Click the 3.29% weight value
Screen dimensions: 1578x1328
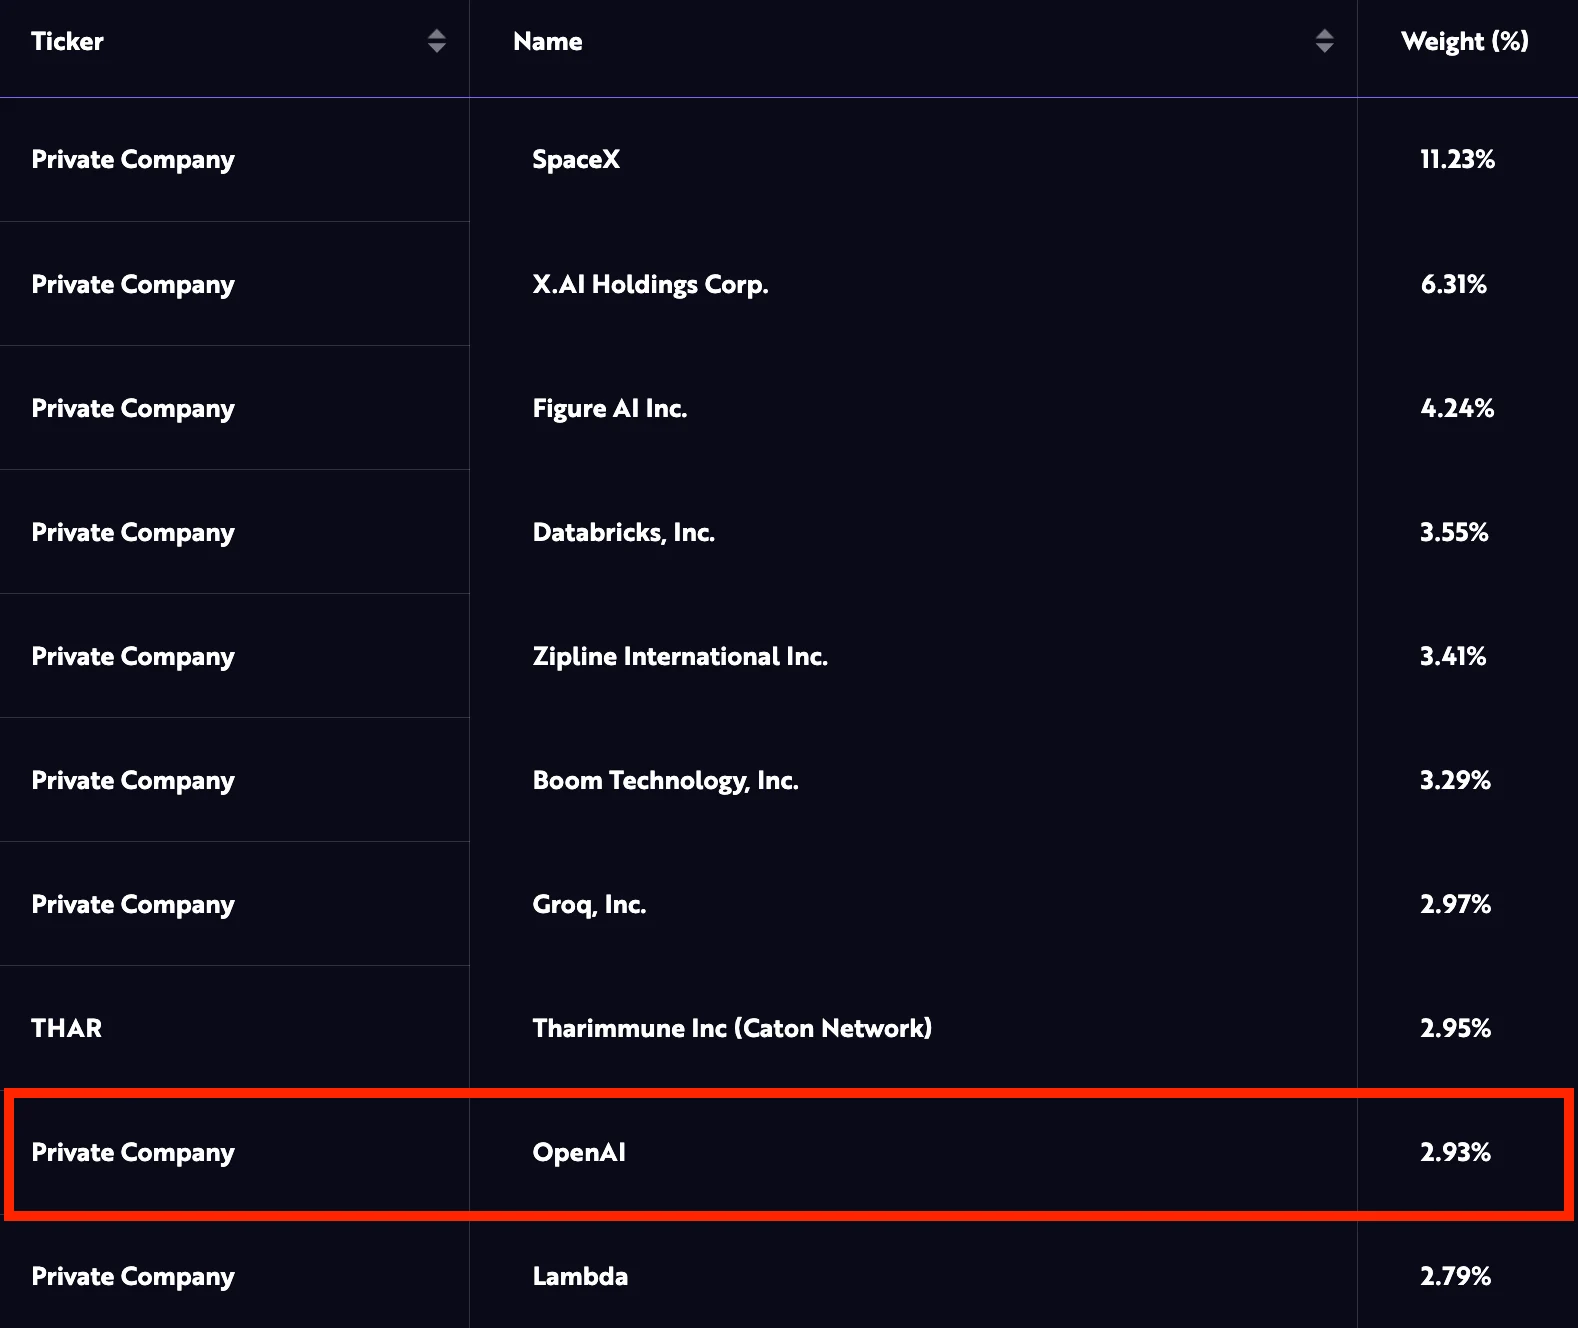(x=1456, y=780)
